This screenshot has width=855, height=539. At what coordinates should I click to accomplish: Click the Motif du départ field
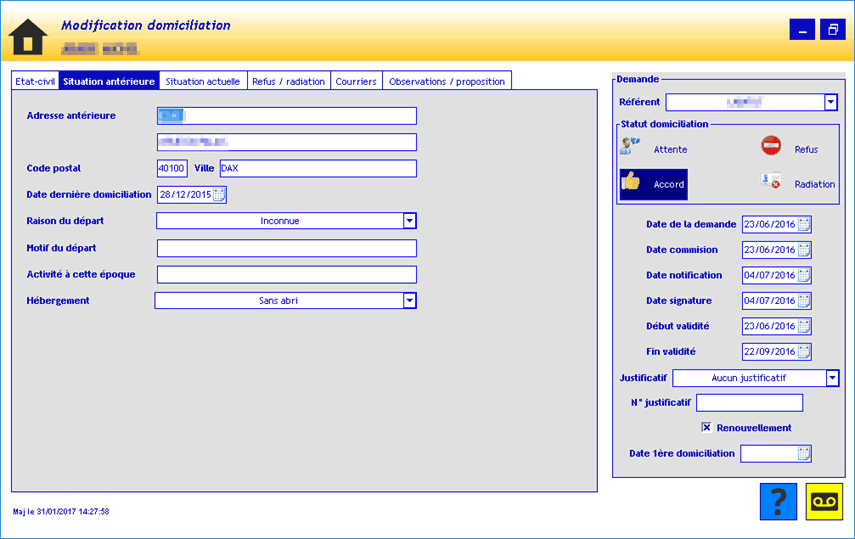pos(286,248)
